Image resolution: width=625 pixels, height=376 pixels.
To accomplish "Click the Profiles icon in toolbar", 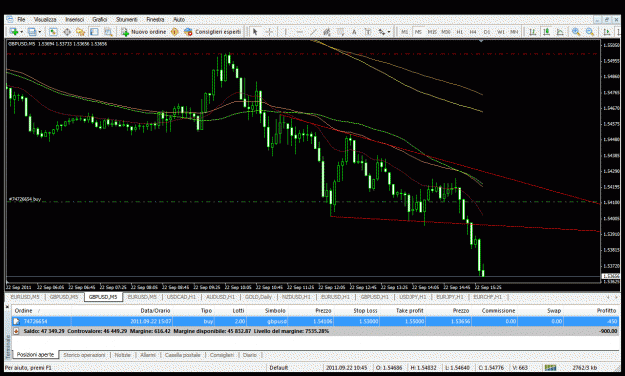I will [x=32, y=31].
